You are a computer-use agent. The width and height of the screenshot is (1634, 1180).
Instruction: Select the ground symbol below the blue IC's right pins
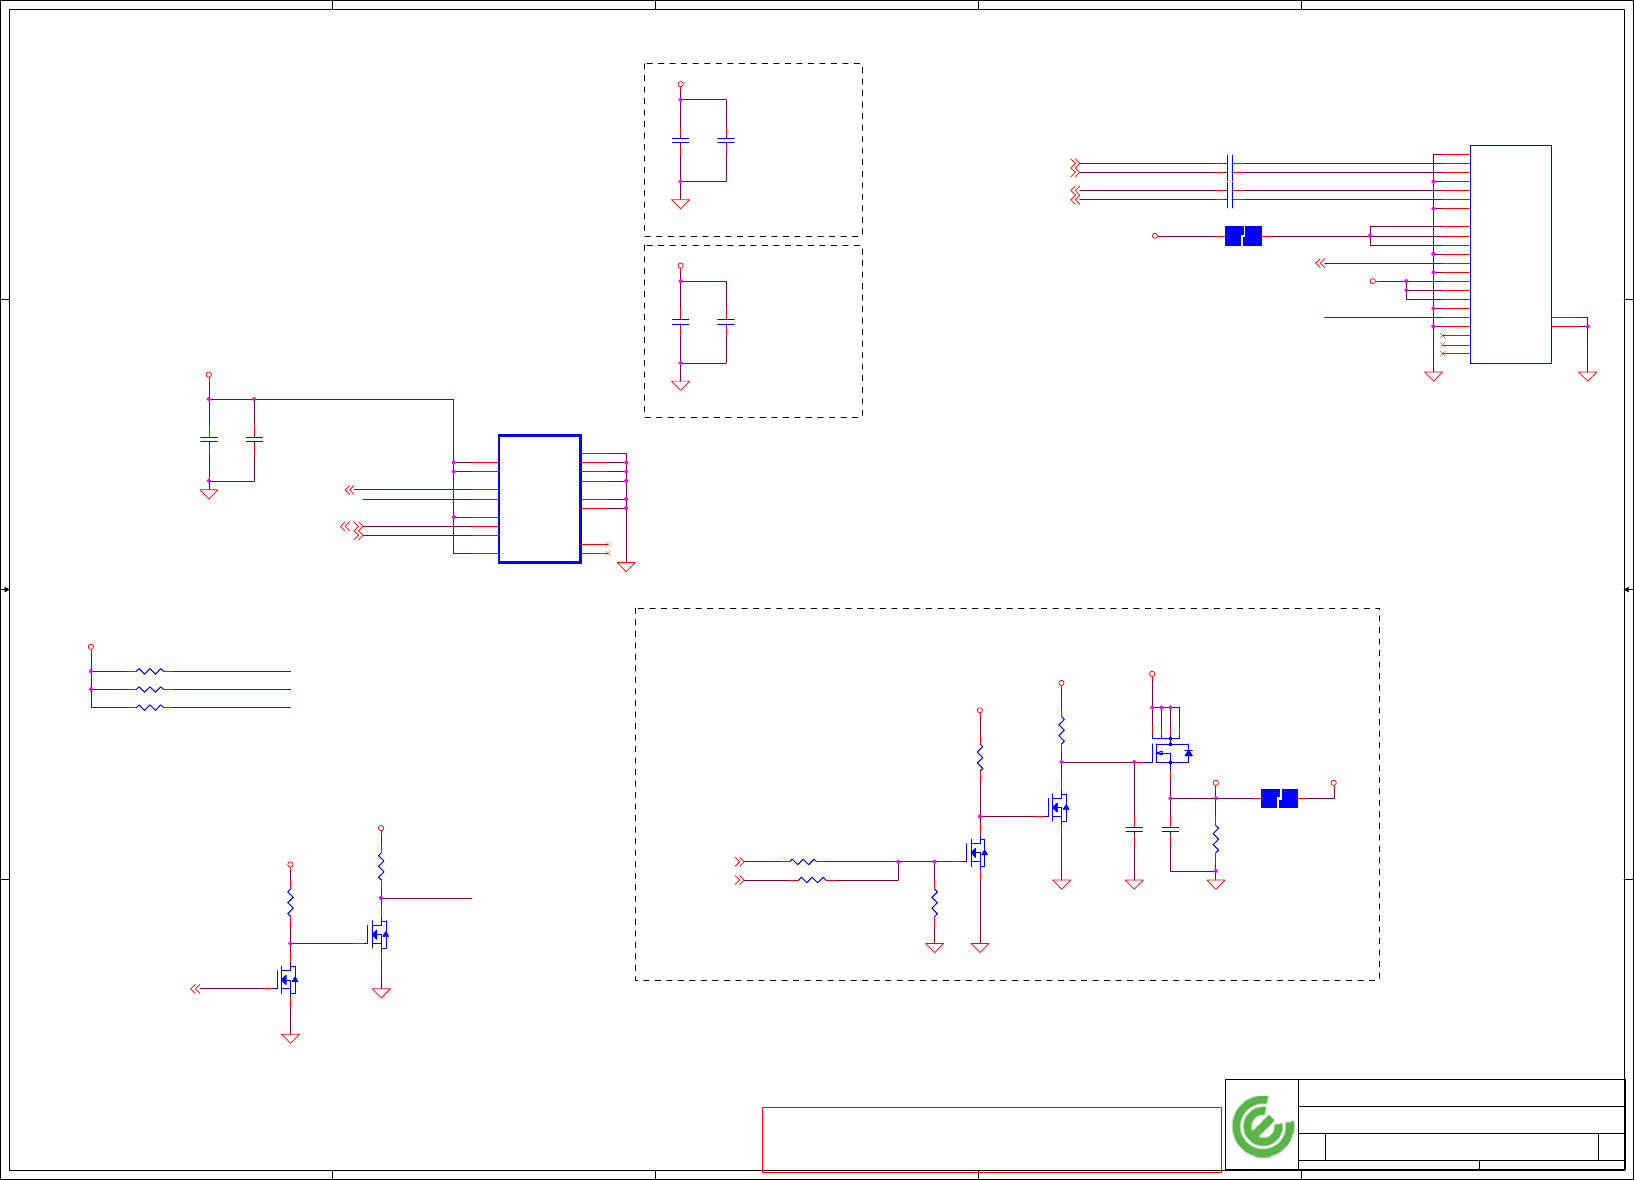click(x=626, y=566)
